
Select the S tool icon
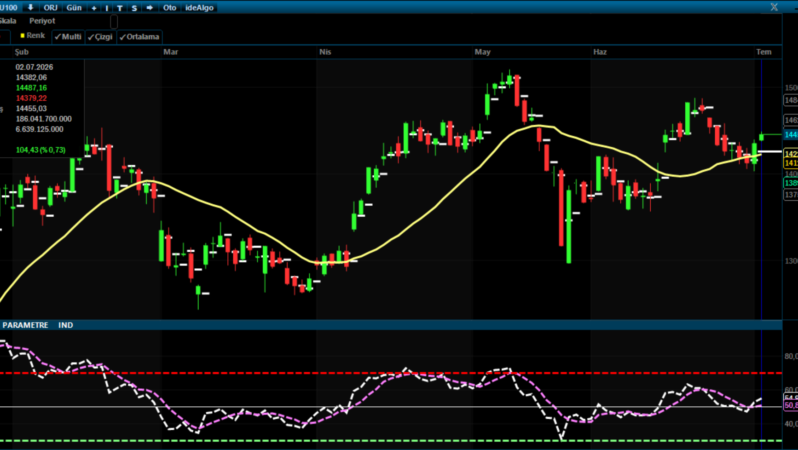tap(134, 8)
